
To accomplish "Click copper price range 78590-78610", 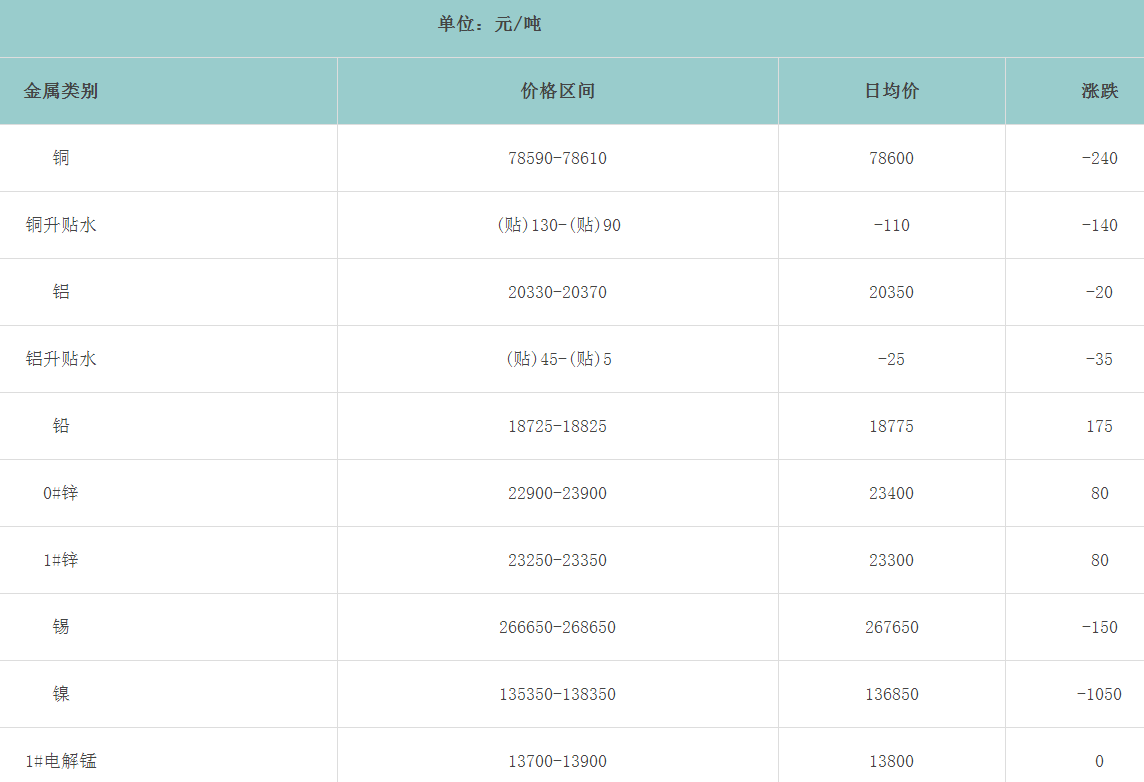I will (x=557, y=158).
